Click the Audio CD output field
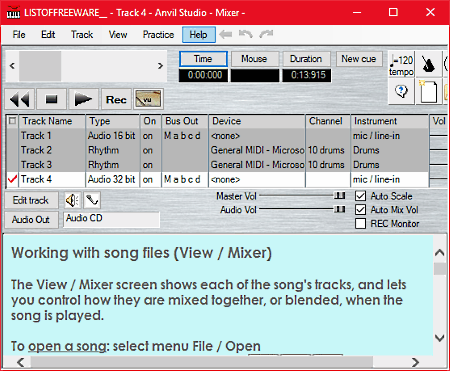The width and height of the screenshot is (450, 371). (x=112, y=220)
